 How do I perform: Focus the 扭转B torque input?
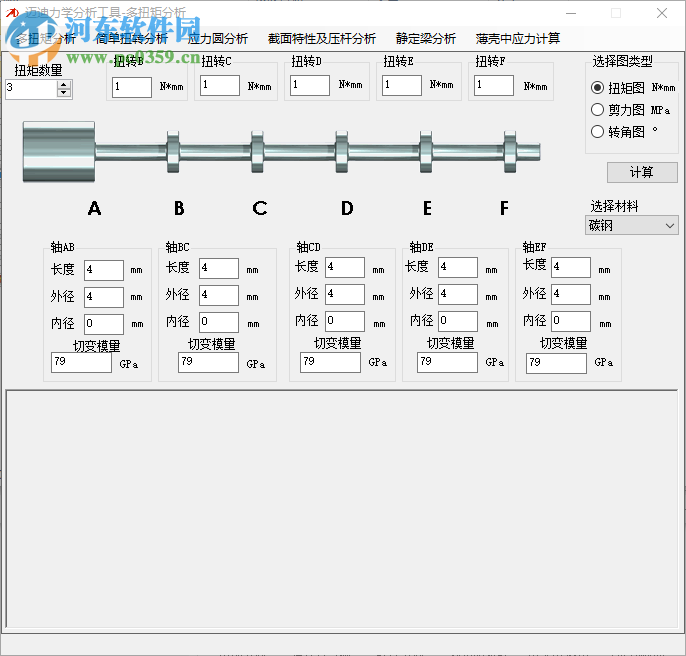click(x=132, y=87)
